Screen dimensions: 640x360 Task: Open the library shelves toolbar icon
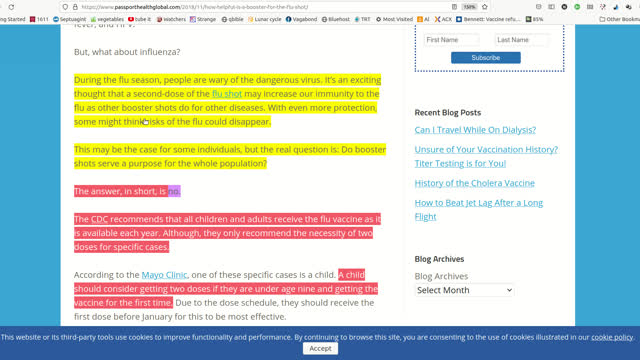(590, 7)
